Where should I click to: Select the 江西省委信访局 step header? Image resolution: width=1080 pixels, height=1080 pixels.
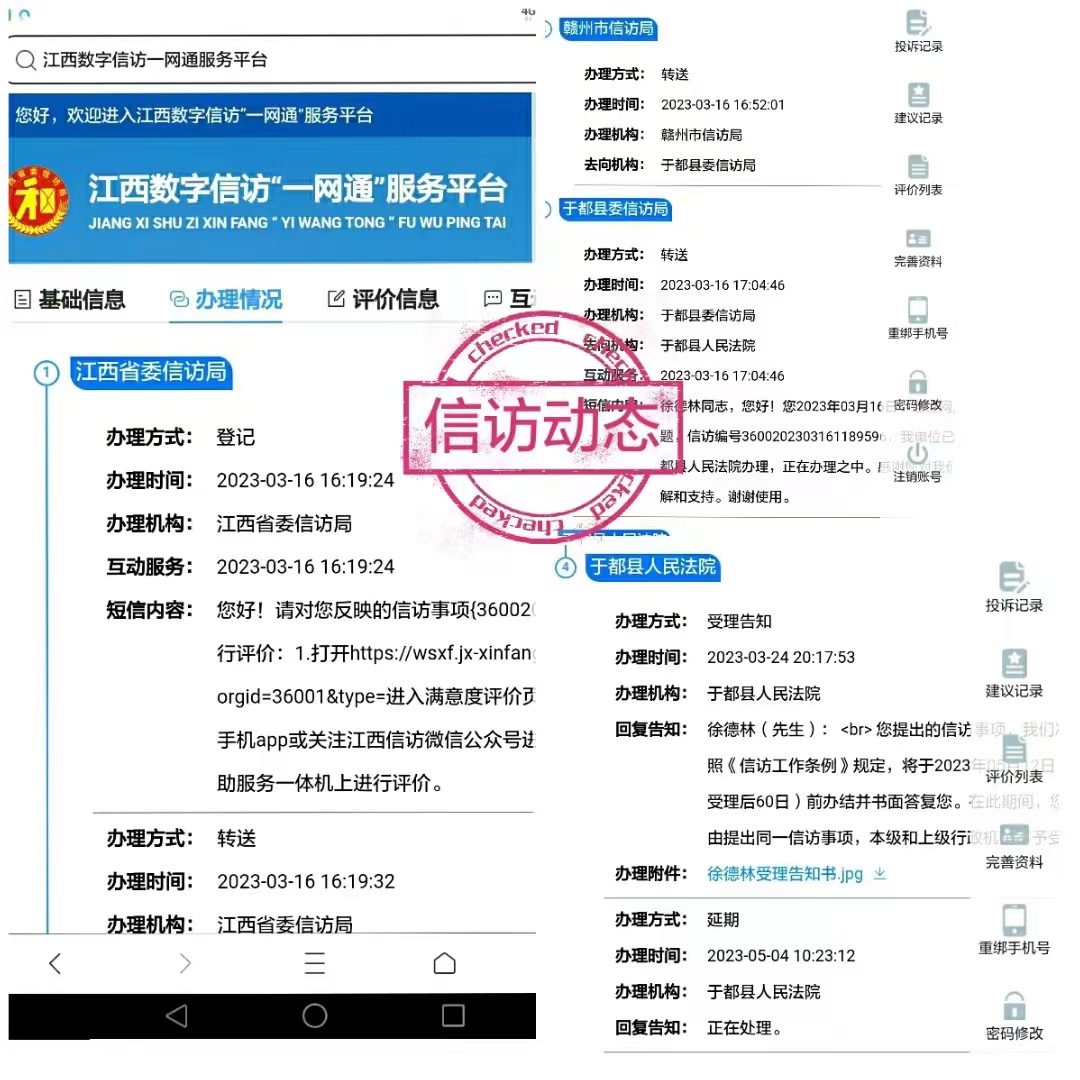[x=152, y=372]
